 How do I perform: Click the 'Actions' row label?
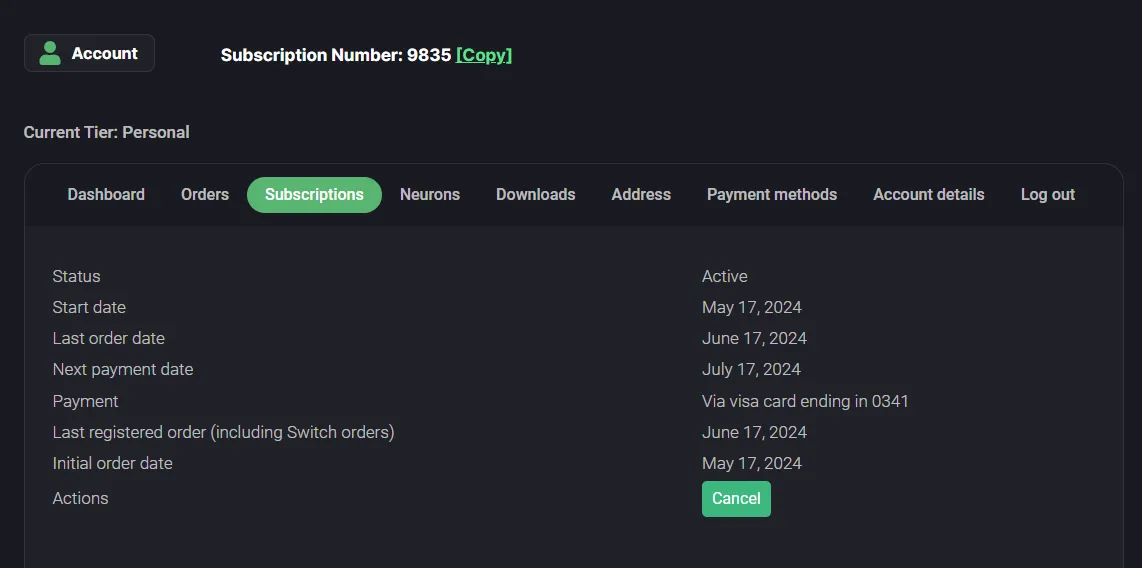click(x=80, y=499)
